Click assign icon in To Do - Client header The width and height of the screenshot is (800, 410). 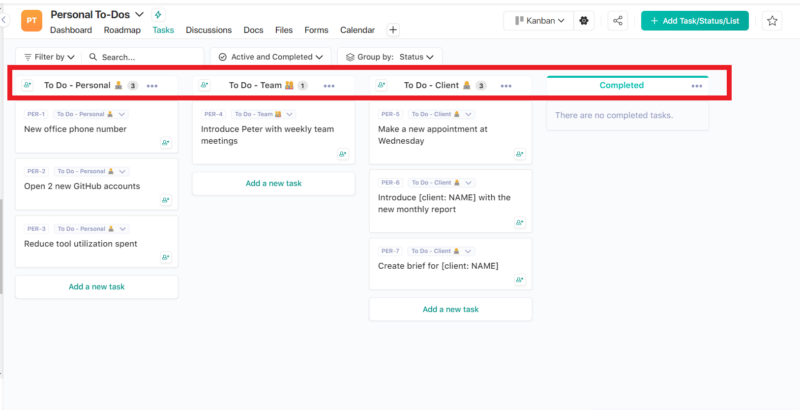pyautogui.click(x=381, y=85)
